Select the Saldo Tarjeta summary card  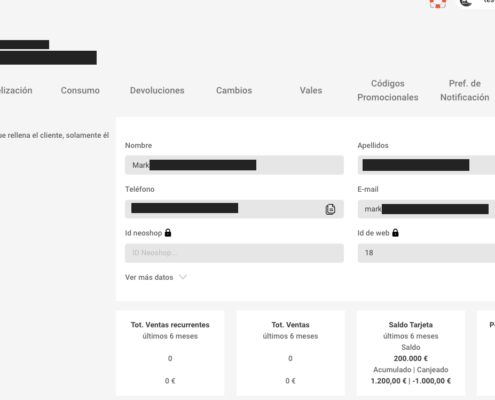click(411, 353)
